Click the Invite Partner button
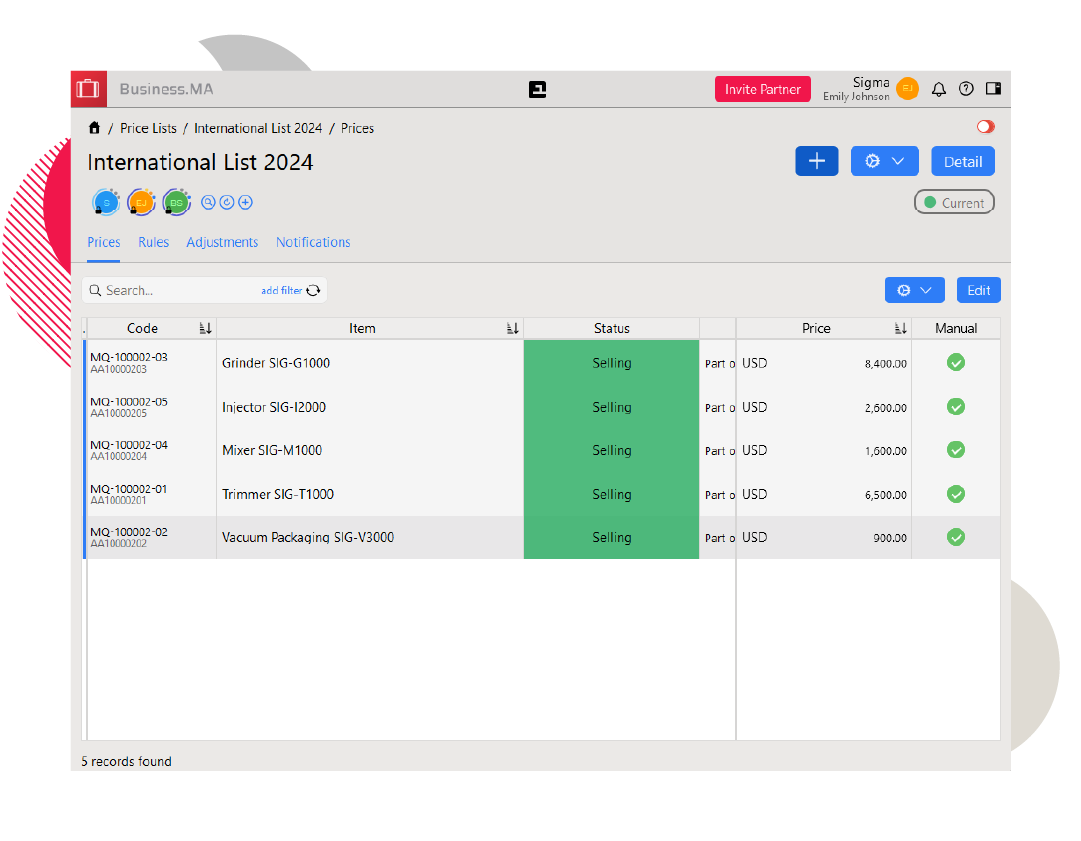The image size is (1081, 841). click(762, 89)
